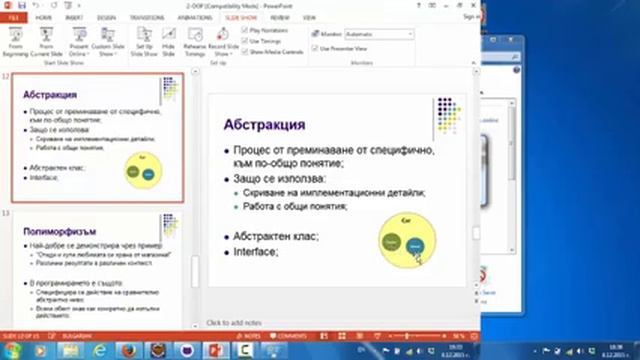Click the zoom percentage value
The image size is (640, 360).
pyautogui.click(x=458, y=336)
